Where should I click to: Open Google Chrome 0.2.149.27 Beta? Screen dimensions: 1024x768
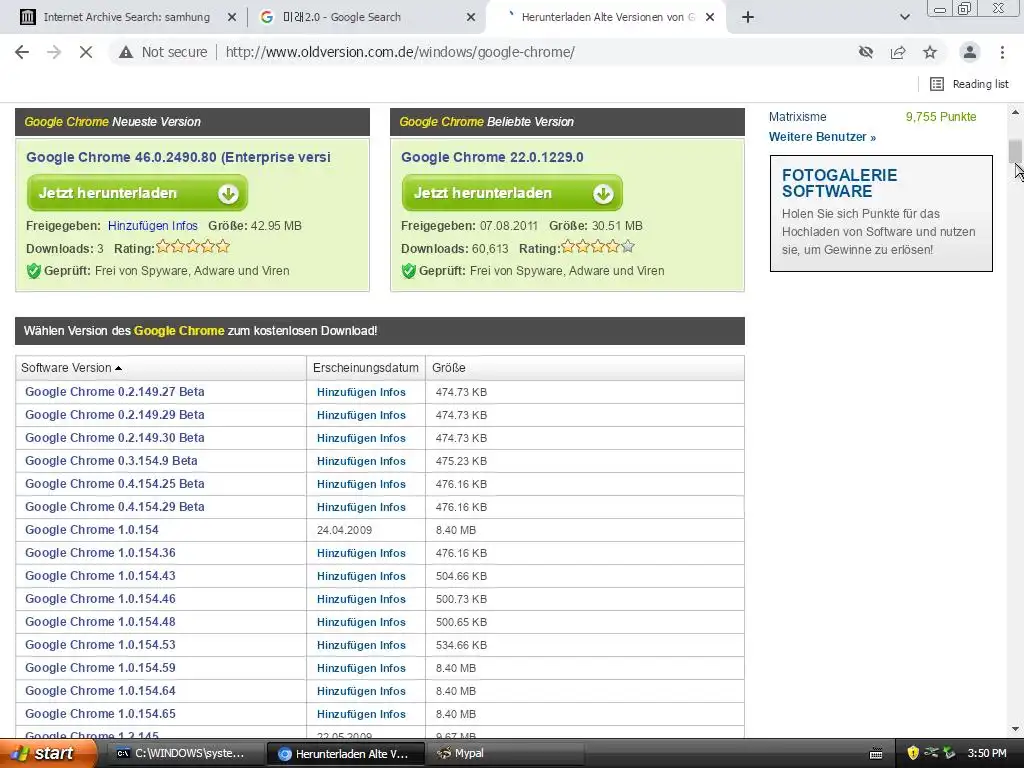point(114,392)
